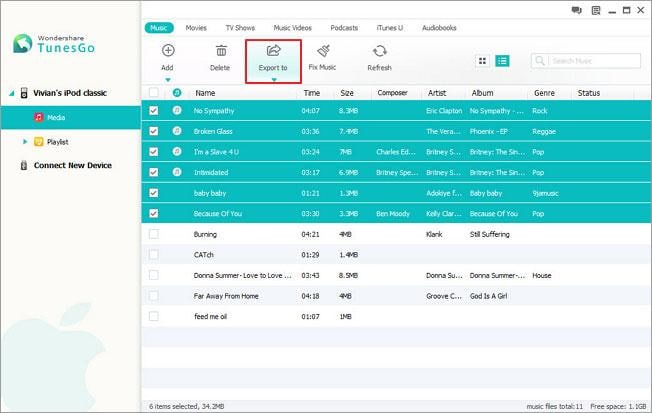Switch to the Audiobooks tab
This screenshot has height=413, width=652.
tap(439, 28)
